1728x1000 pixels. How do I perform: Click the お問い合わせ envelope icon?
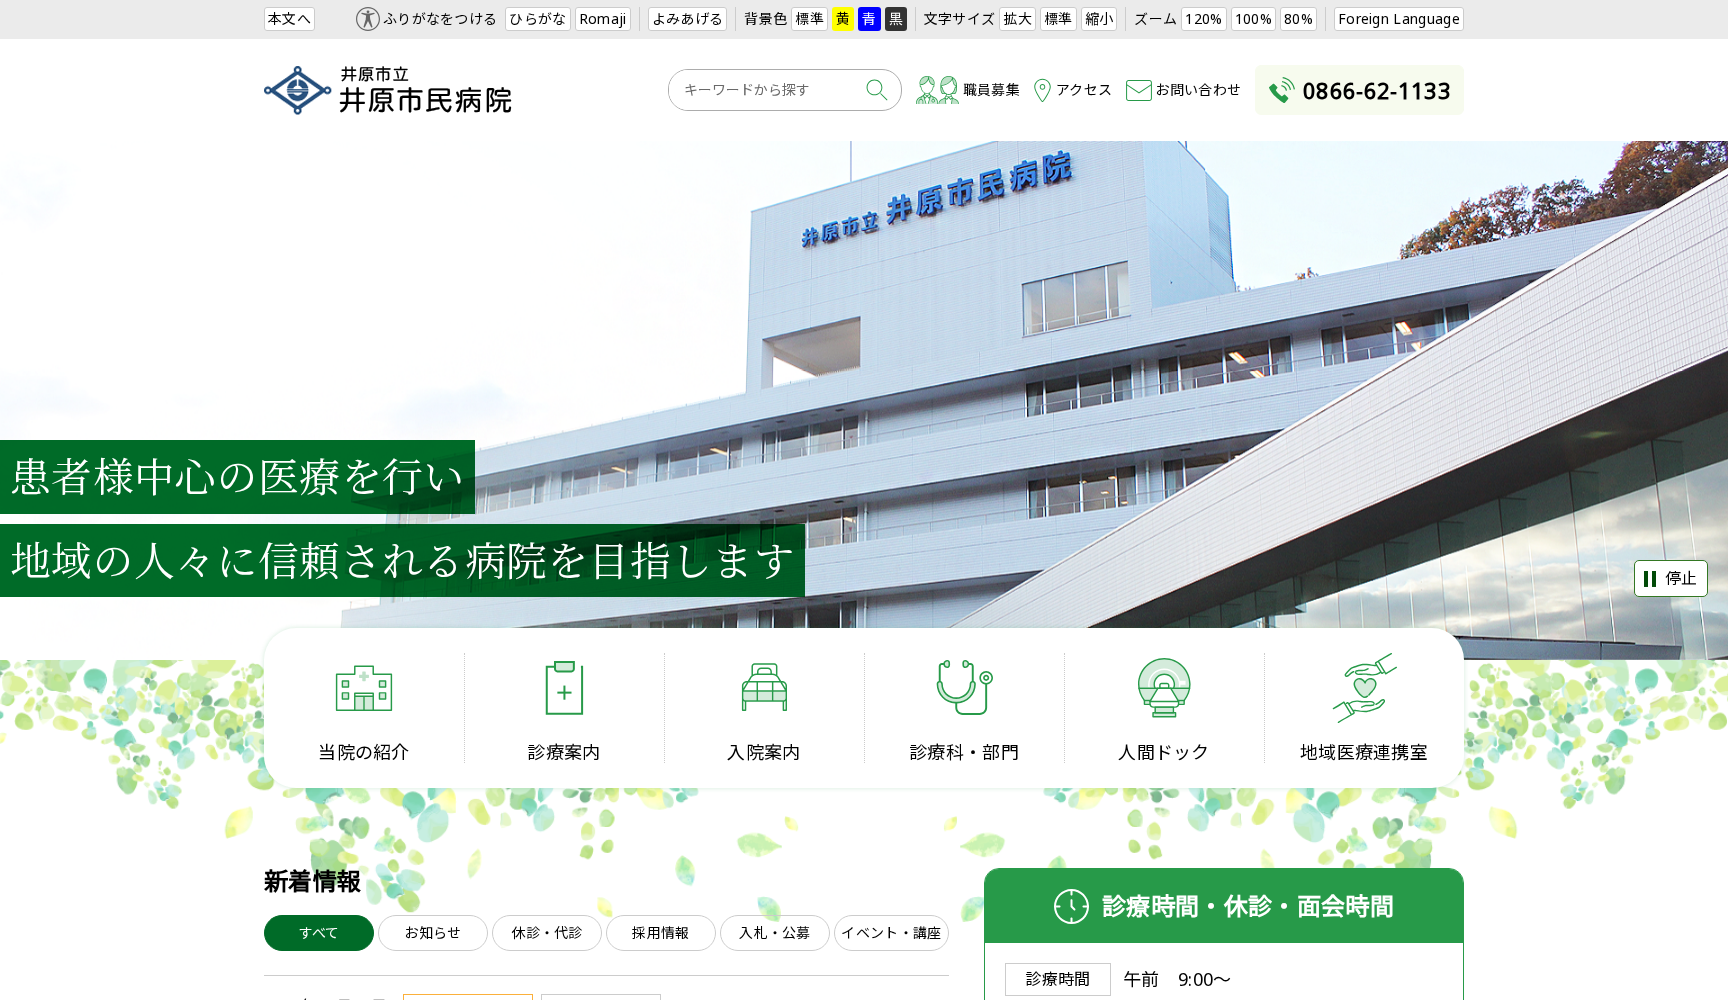click(1138, 90)
